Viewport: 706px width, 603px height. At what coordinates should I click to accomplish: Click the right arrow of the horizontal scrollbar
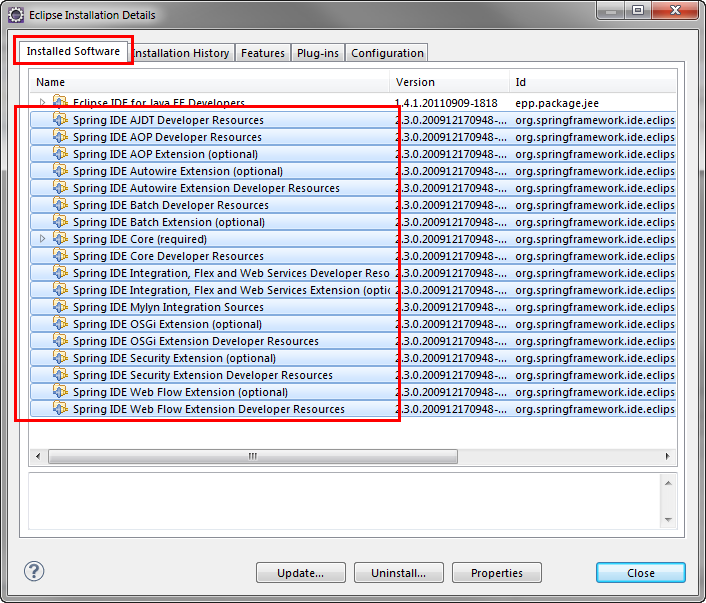tap(667, 456)
